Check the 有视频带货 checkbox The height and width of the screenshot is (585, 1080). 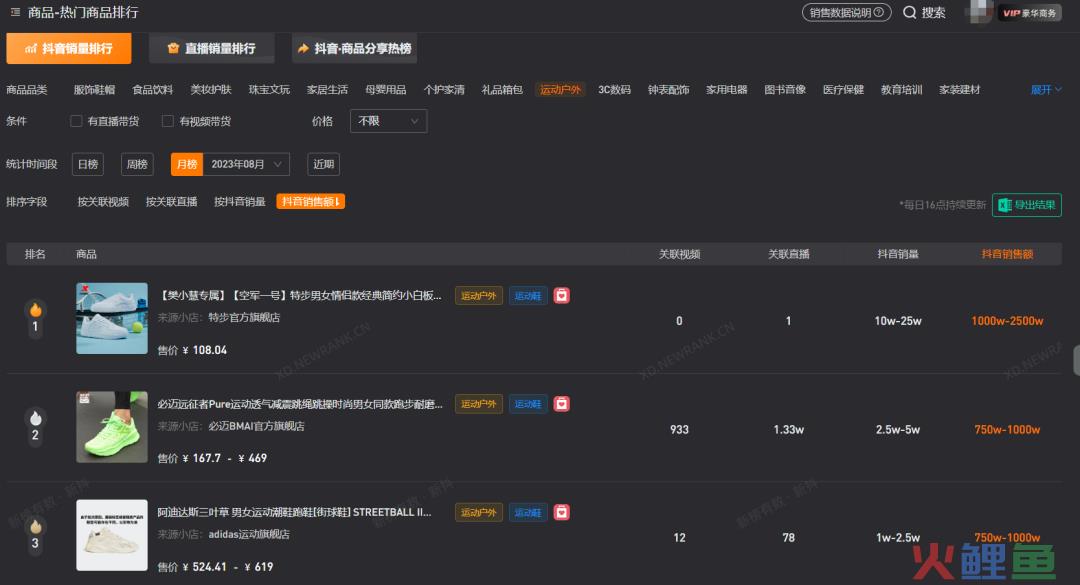[x=167, y=121]
